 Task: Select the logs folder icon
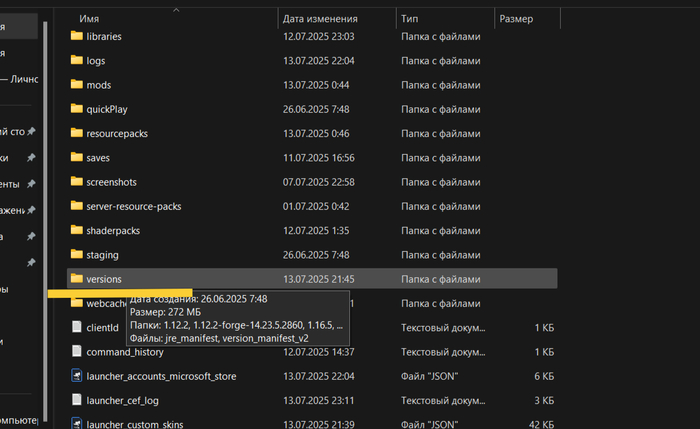tap(76, 60)
